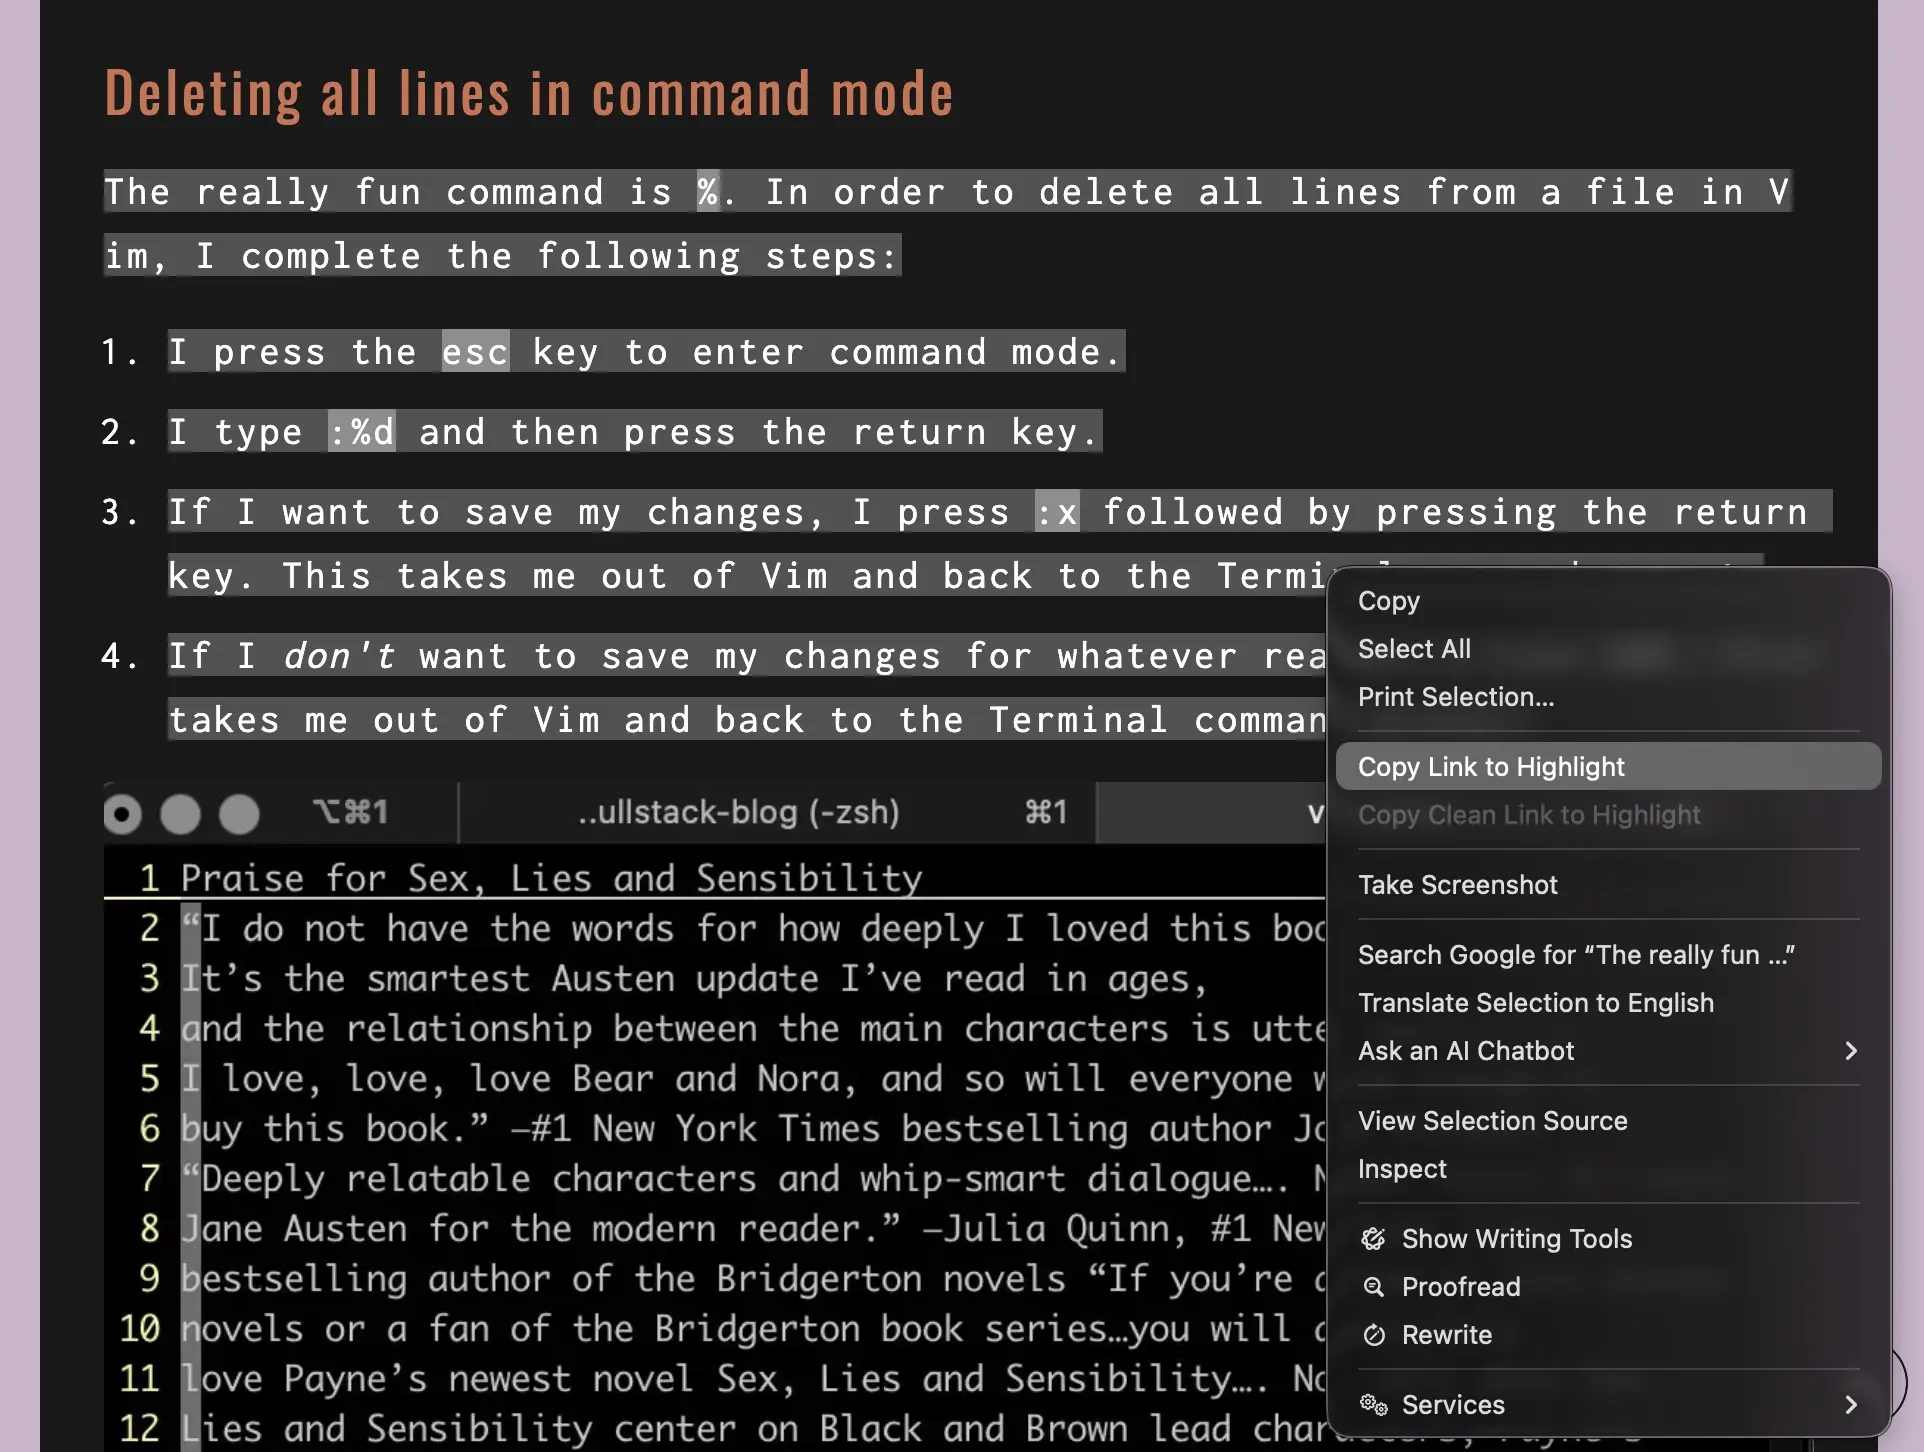Click terminal line 9 bestselling author of the Bridgerton

[753, 1278]
